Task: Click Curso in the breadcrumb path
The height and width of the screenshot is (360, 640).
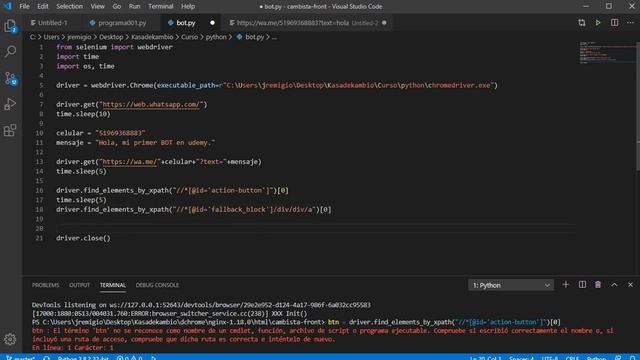Action: pos(189,37)
